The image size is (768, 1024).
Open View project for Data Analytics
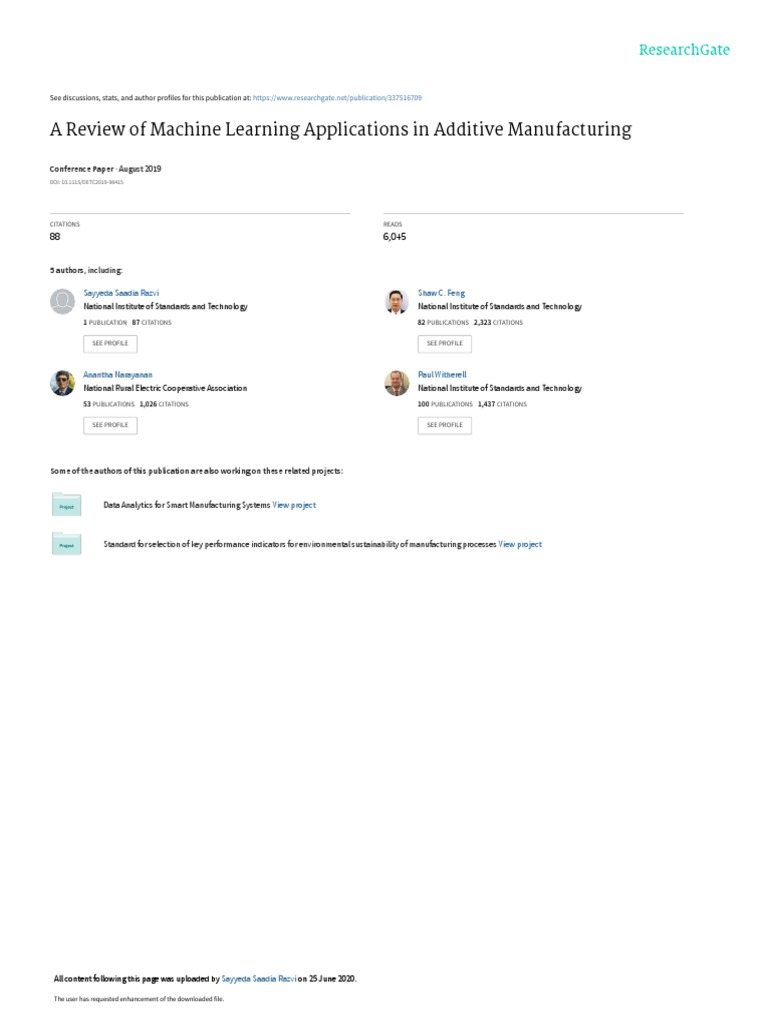[x=294, y=505]
